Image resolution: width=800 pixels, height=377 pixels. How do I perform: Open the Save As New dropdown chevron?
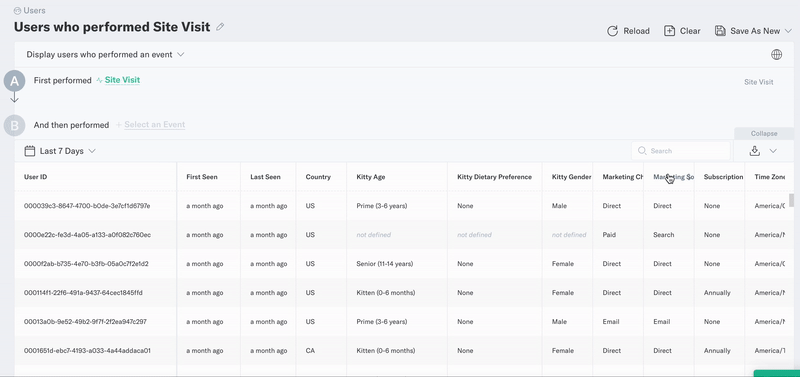pyautogui.click(x=788, y=31)
